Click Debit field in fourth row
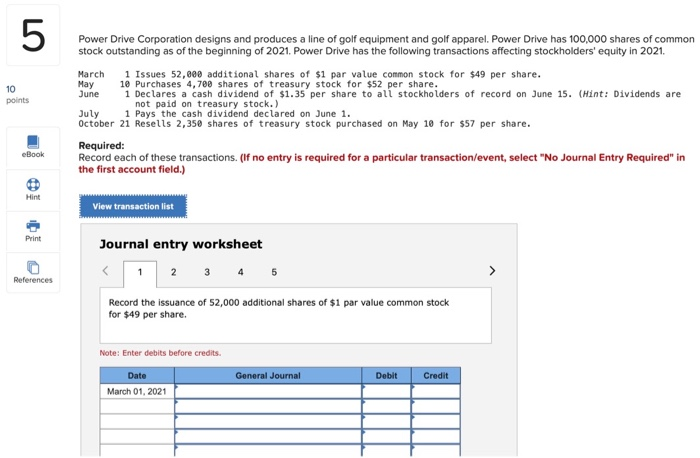 coord(386,437)
